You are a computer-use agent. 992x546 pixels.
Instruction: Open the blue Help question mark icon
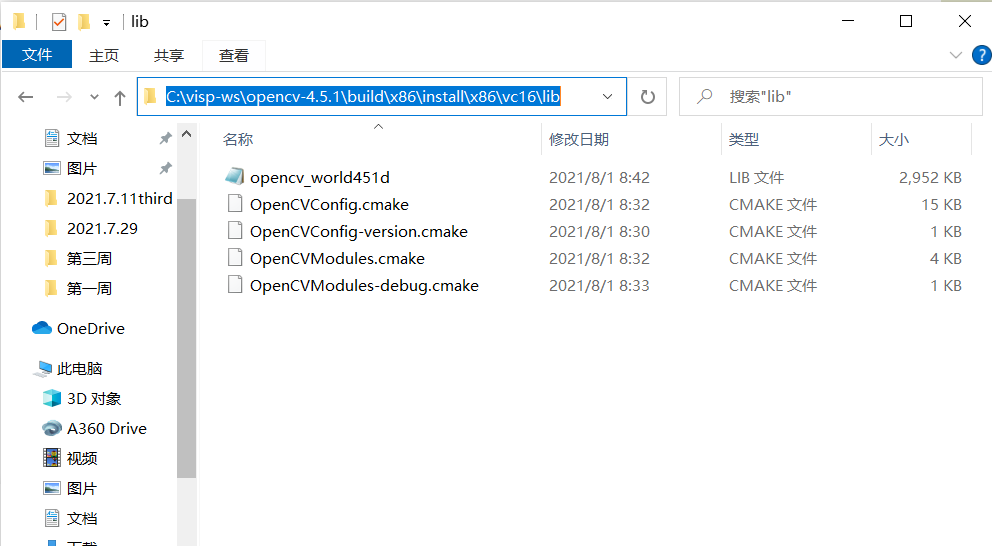[x=982, y=55]
